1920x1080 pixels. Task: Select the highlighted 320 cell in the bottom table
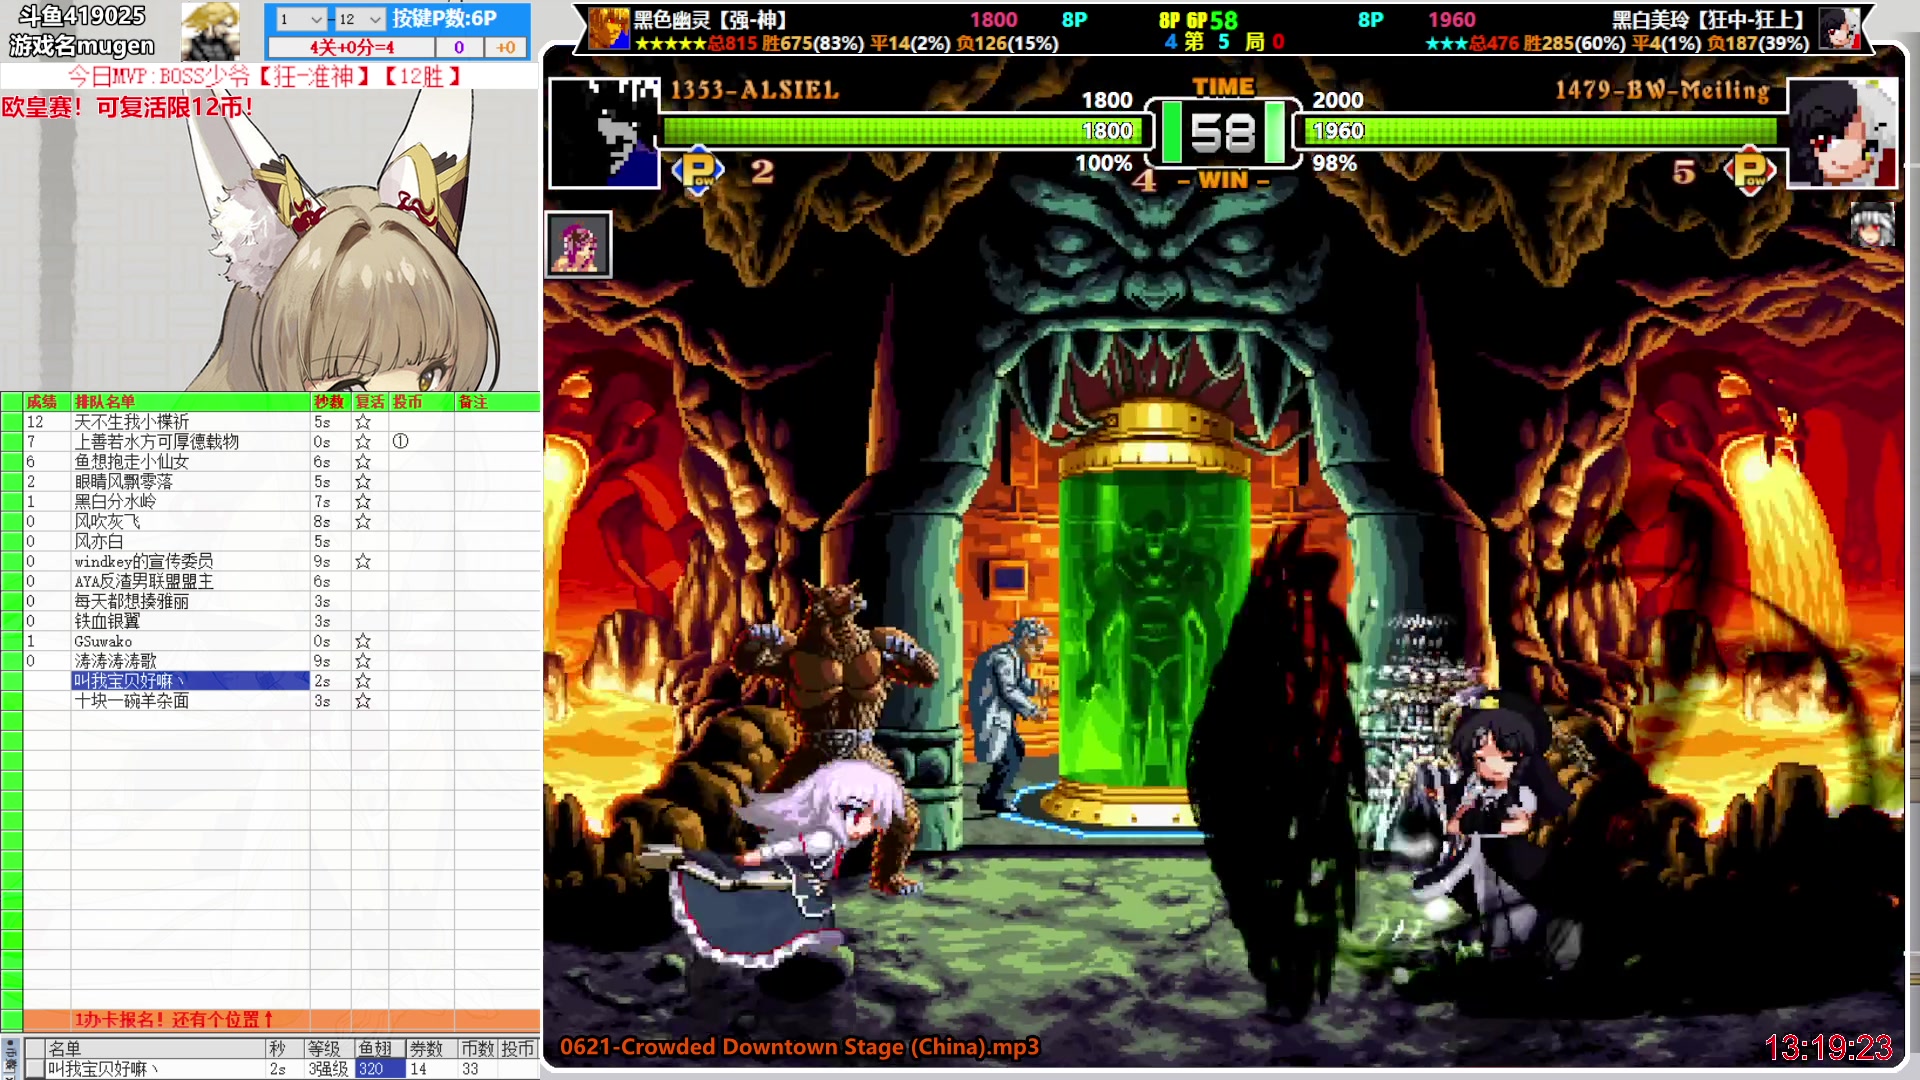pyautogui.click(x=380, y=1069)
